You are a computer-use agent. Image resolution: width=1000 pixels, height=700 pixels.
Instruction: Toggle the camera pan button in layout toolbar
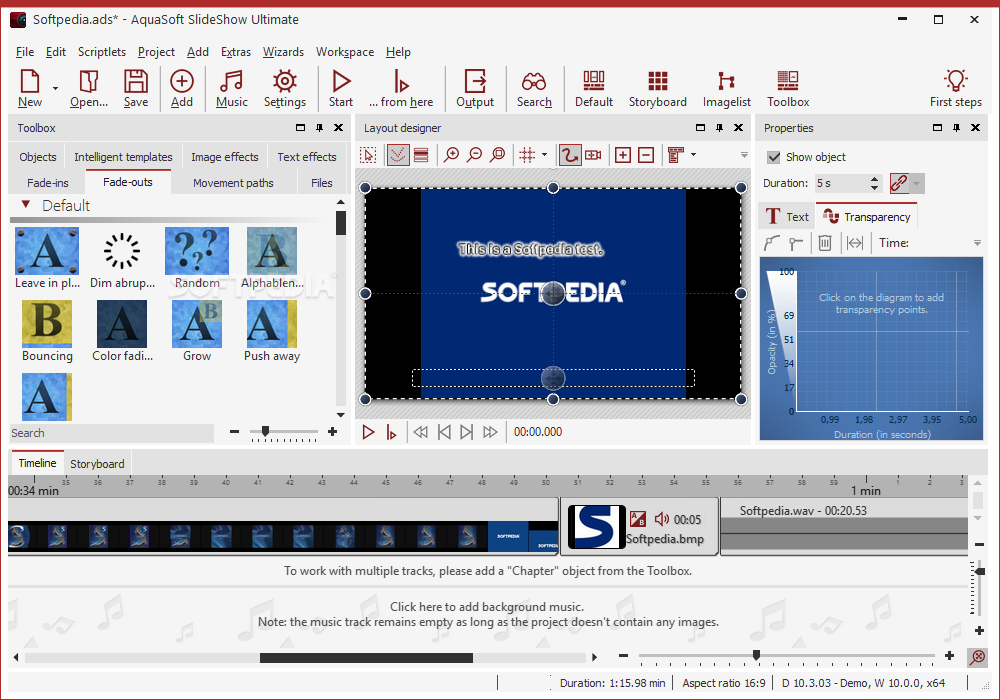pos(593,155)
